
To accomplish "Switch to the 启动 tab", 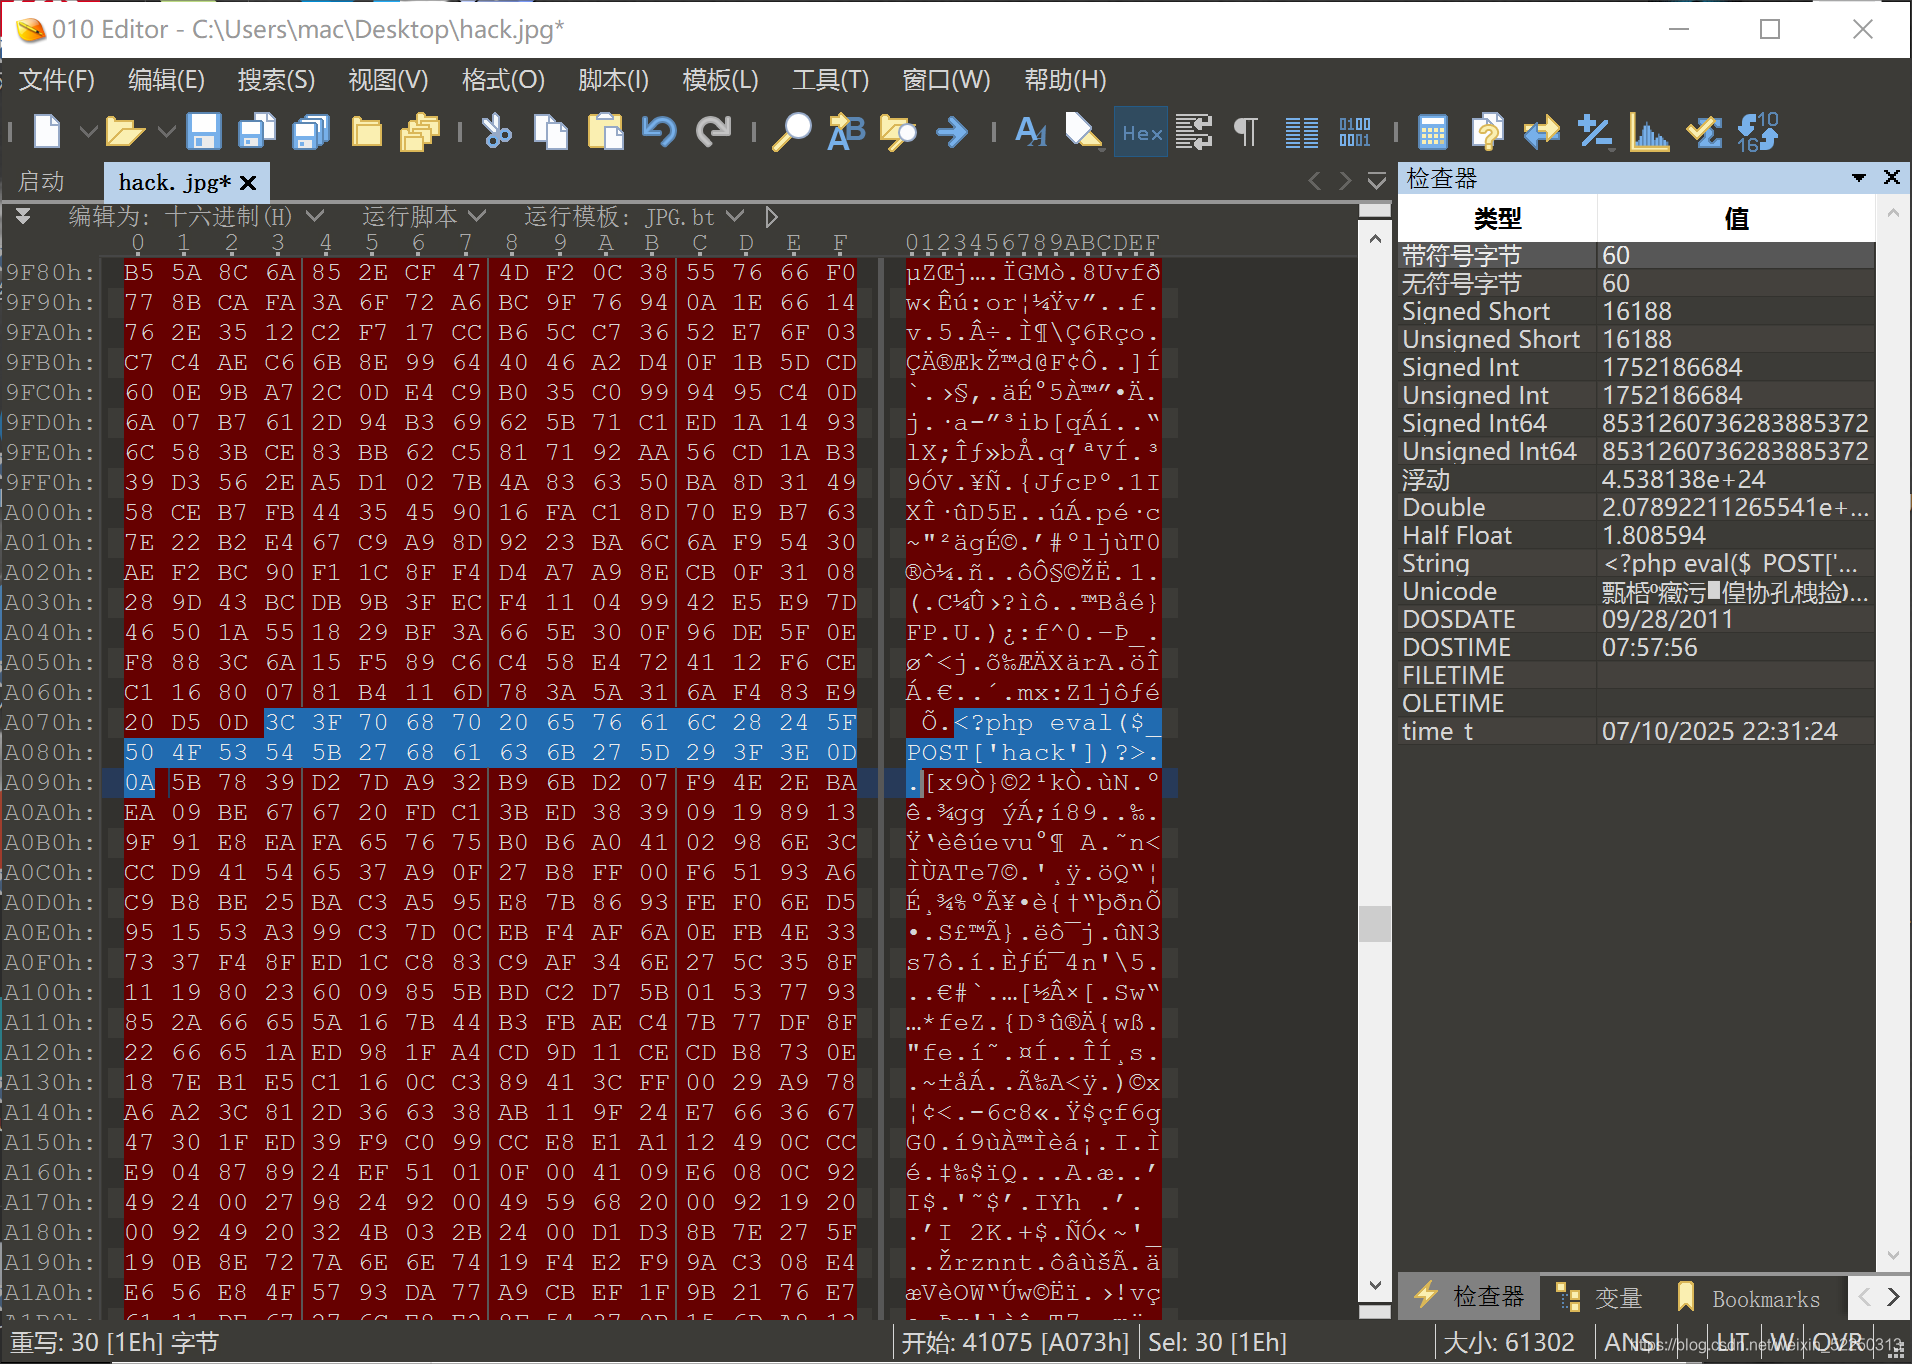I will [41, 182].
